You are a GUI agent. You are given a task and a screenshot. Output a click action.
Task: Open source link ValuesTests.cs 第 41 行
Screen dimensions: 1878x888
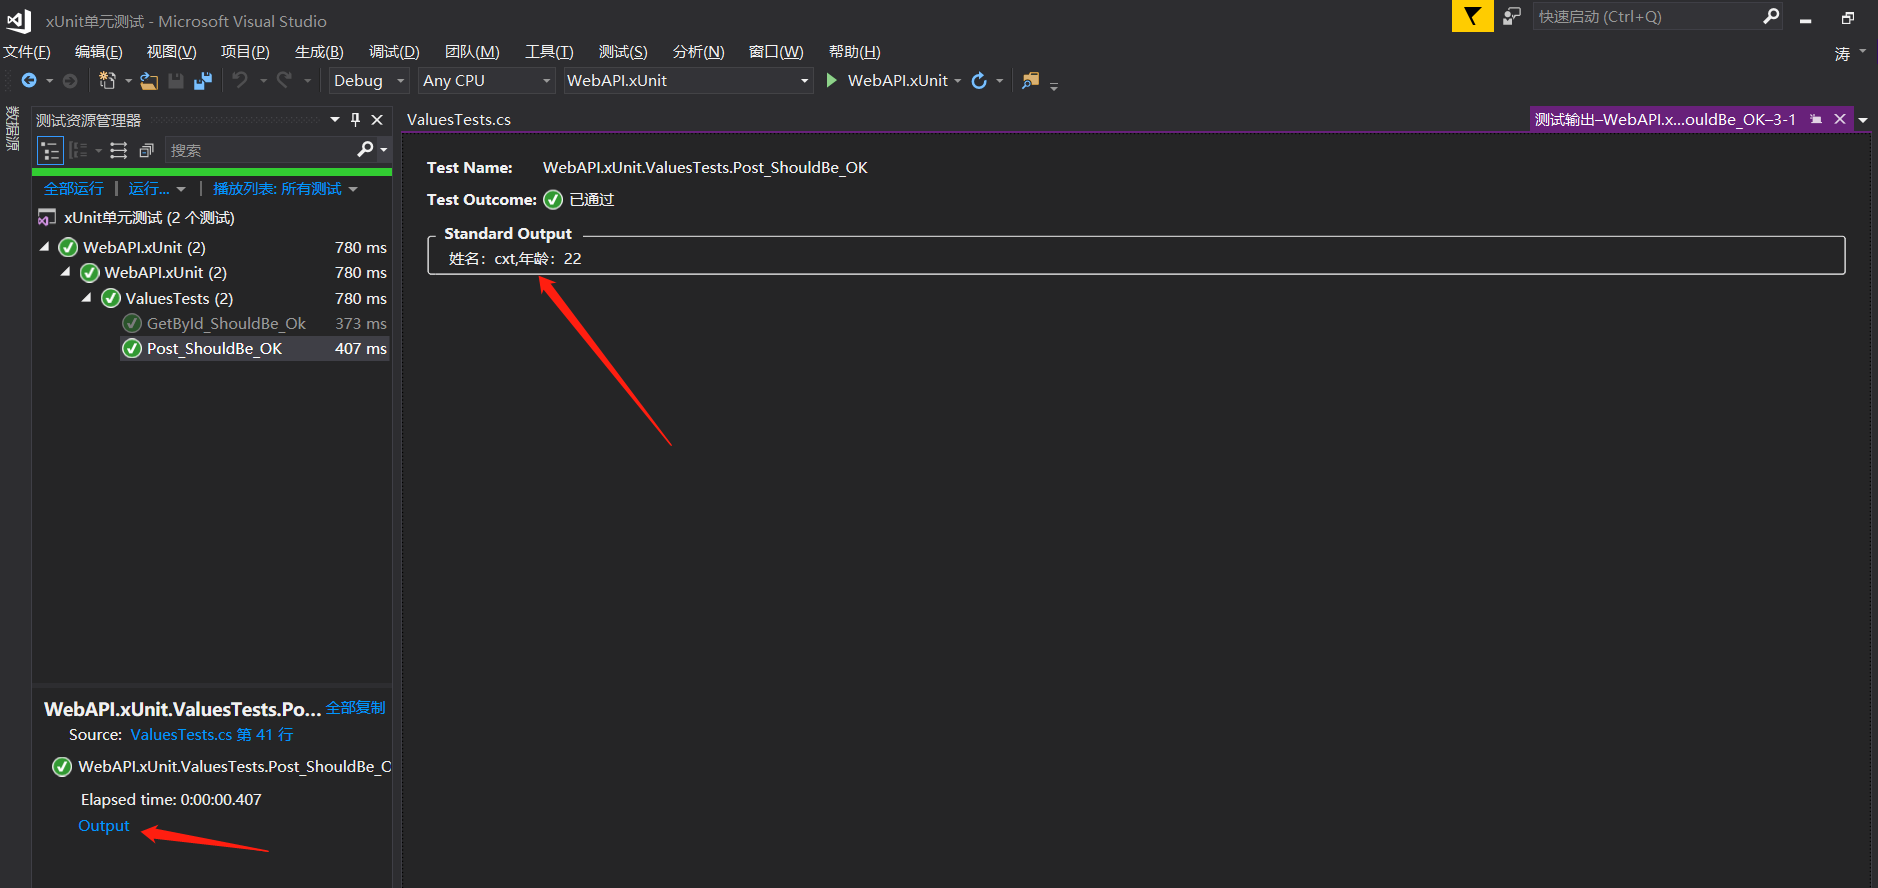212,735
